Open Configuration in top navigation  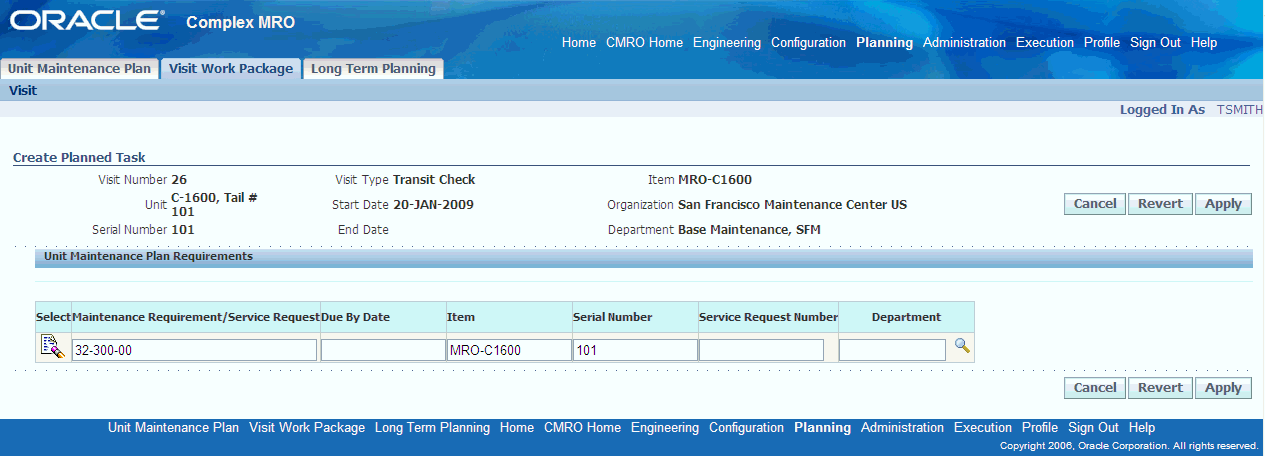tap(808, 43)
